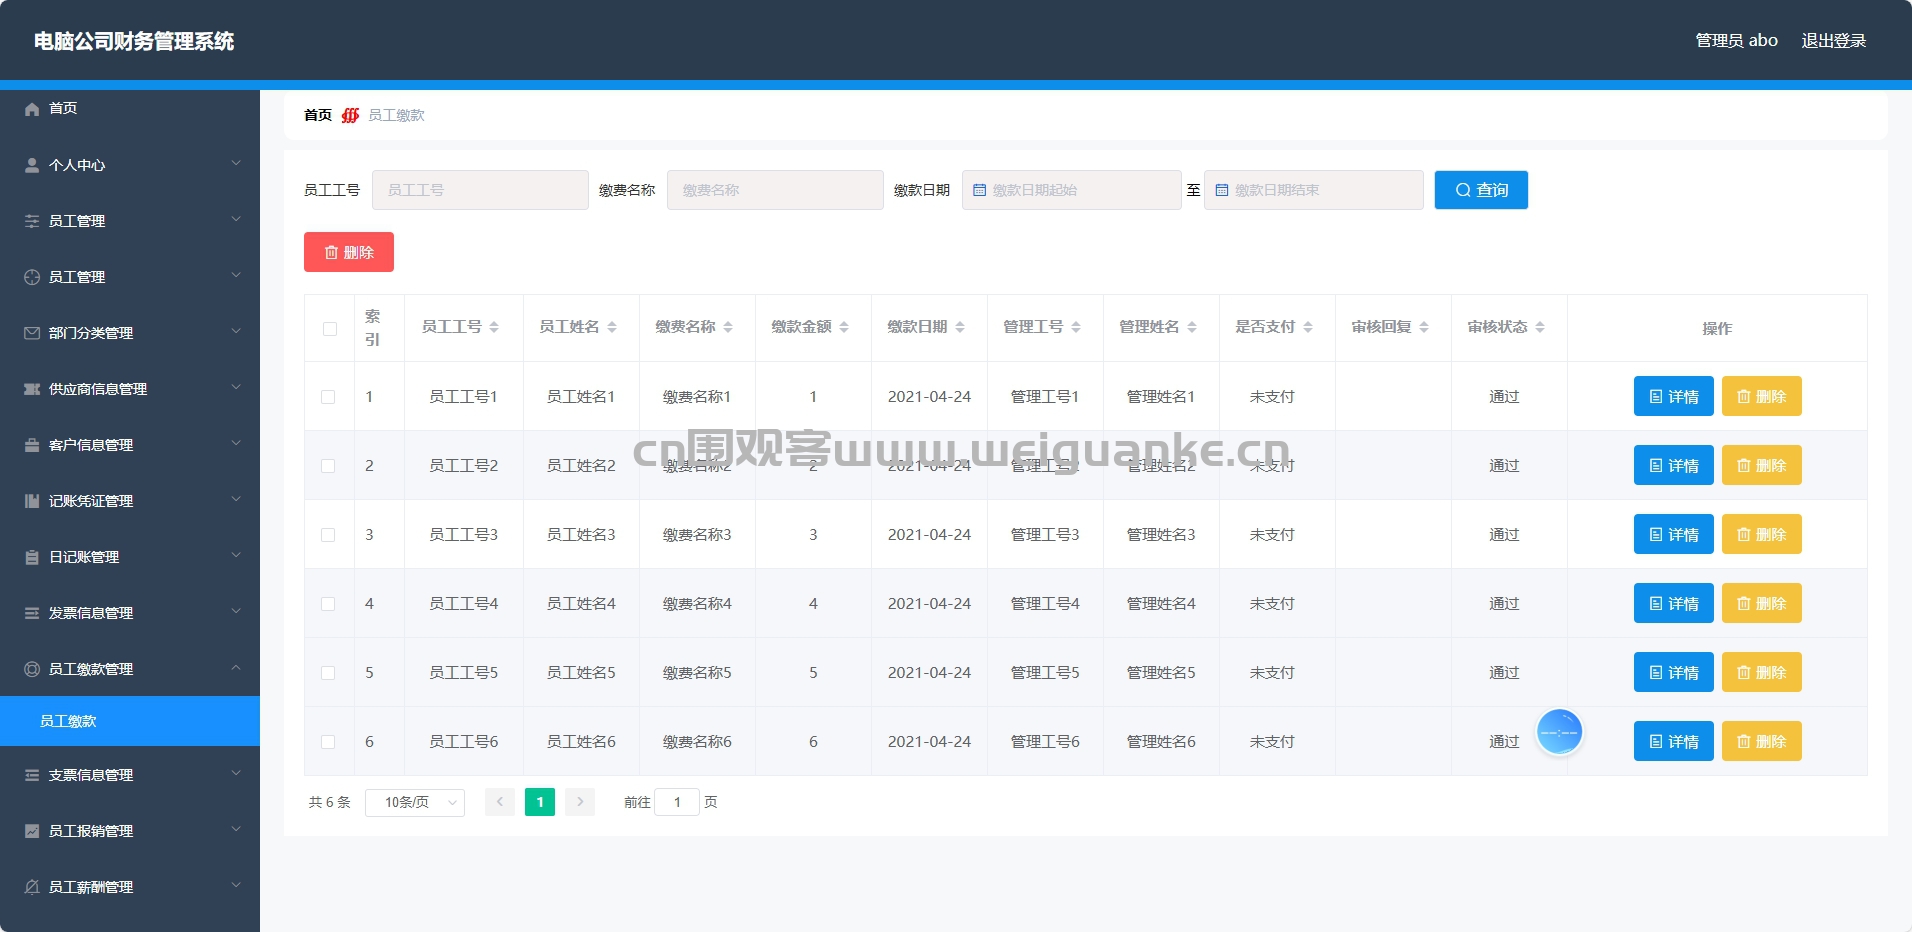Open the 10条/页 page size dropdown
The width and height of the screenshot is (1912, 932).
pyautogui.click(x=415, y=802)
